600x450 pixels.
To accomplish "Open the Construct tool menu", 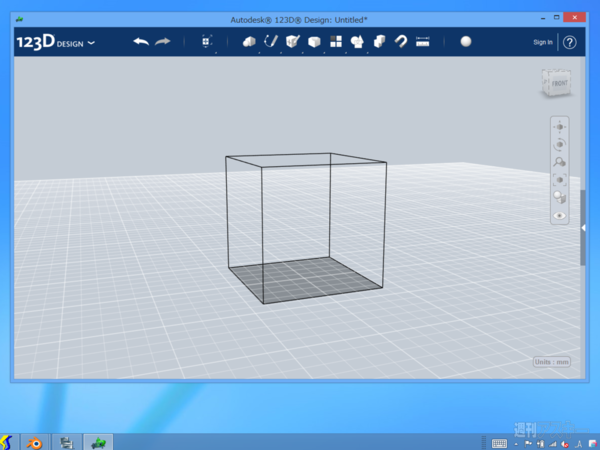I will click(x=293, y=41).
